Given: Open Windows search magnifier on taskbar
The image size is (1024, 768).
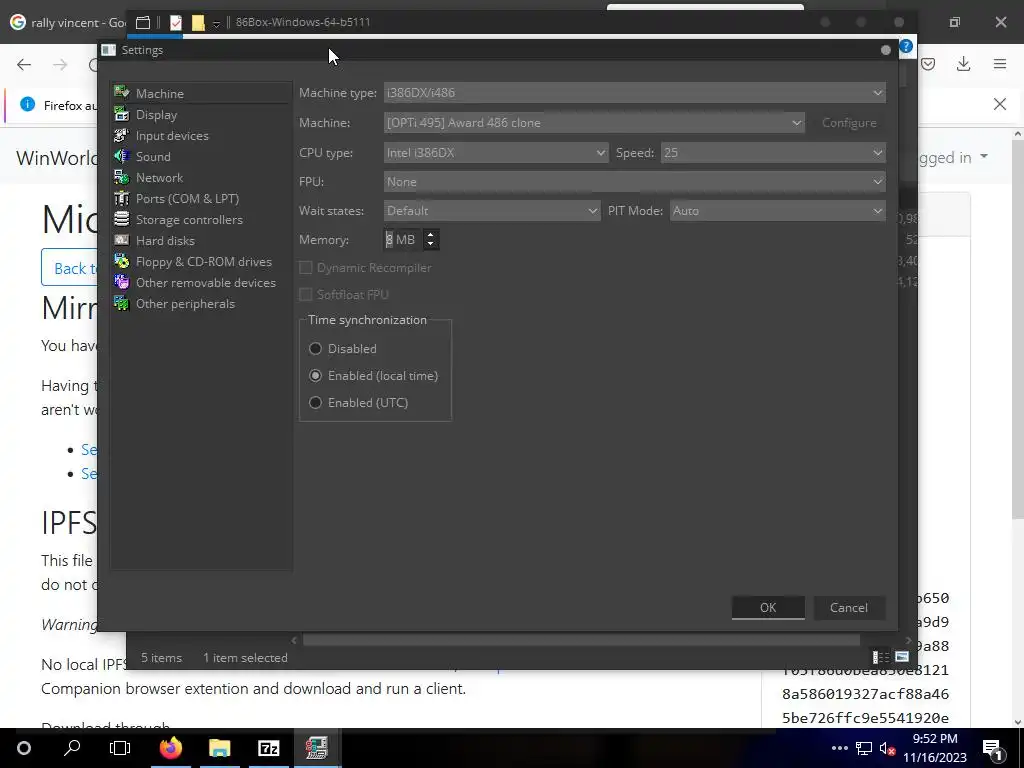Looking at the screenshot, I should [x=72, y=748].
